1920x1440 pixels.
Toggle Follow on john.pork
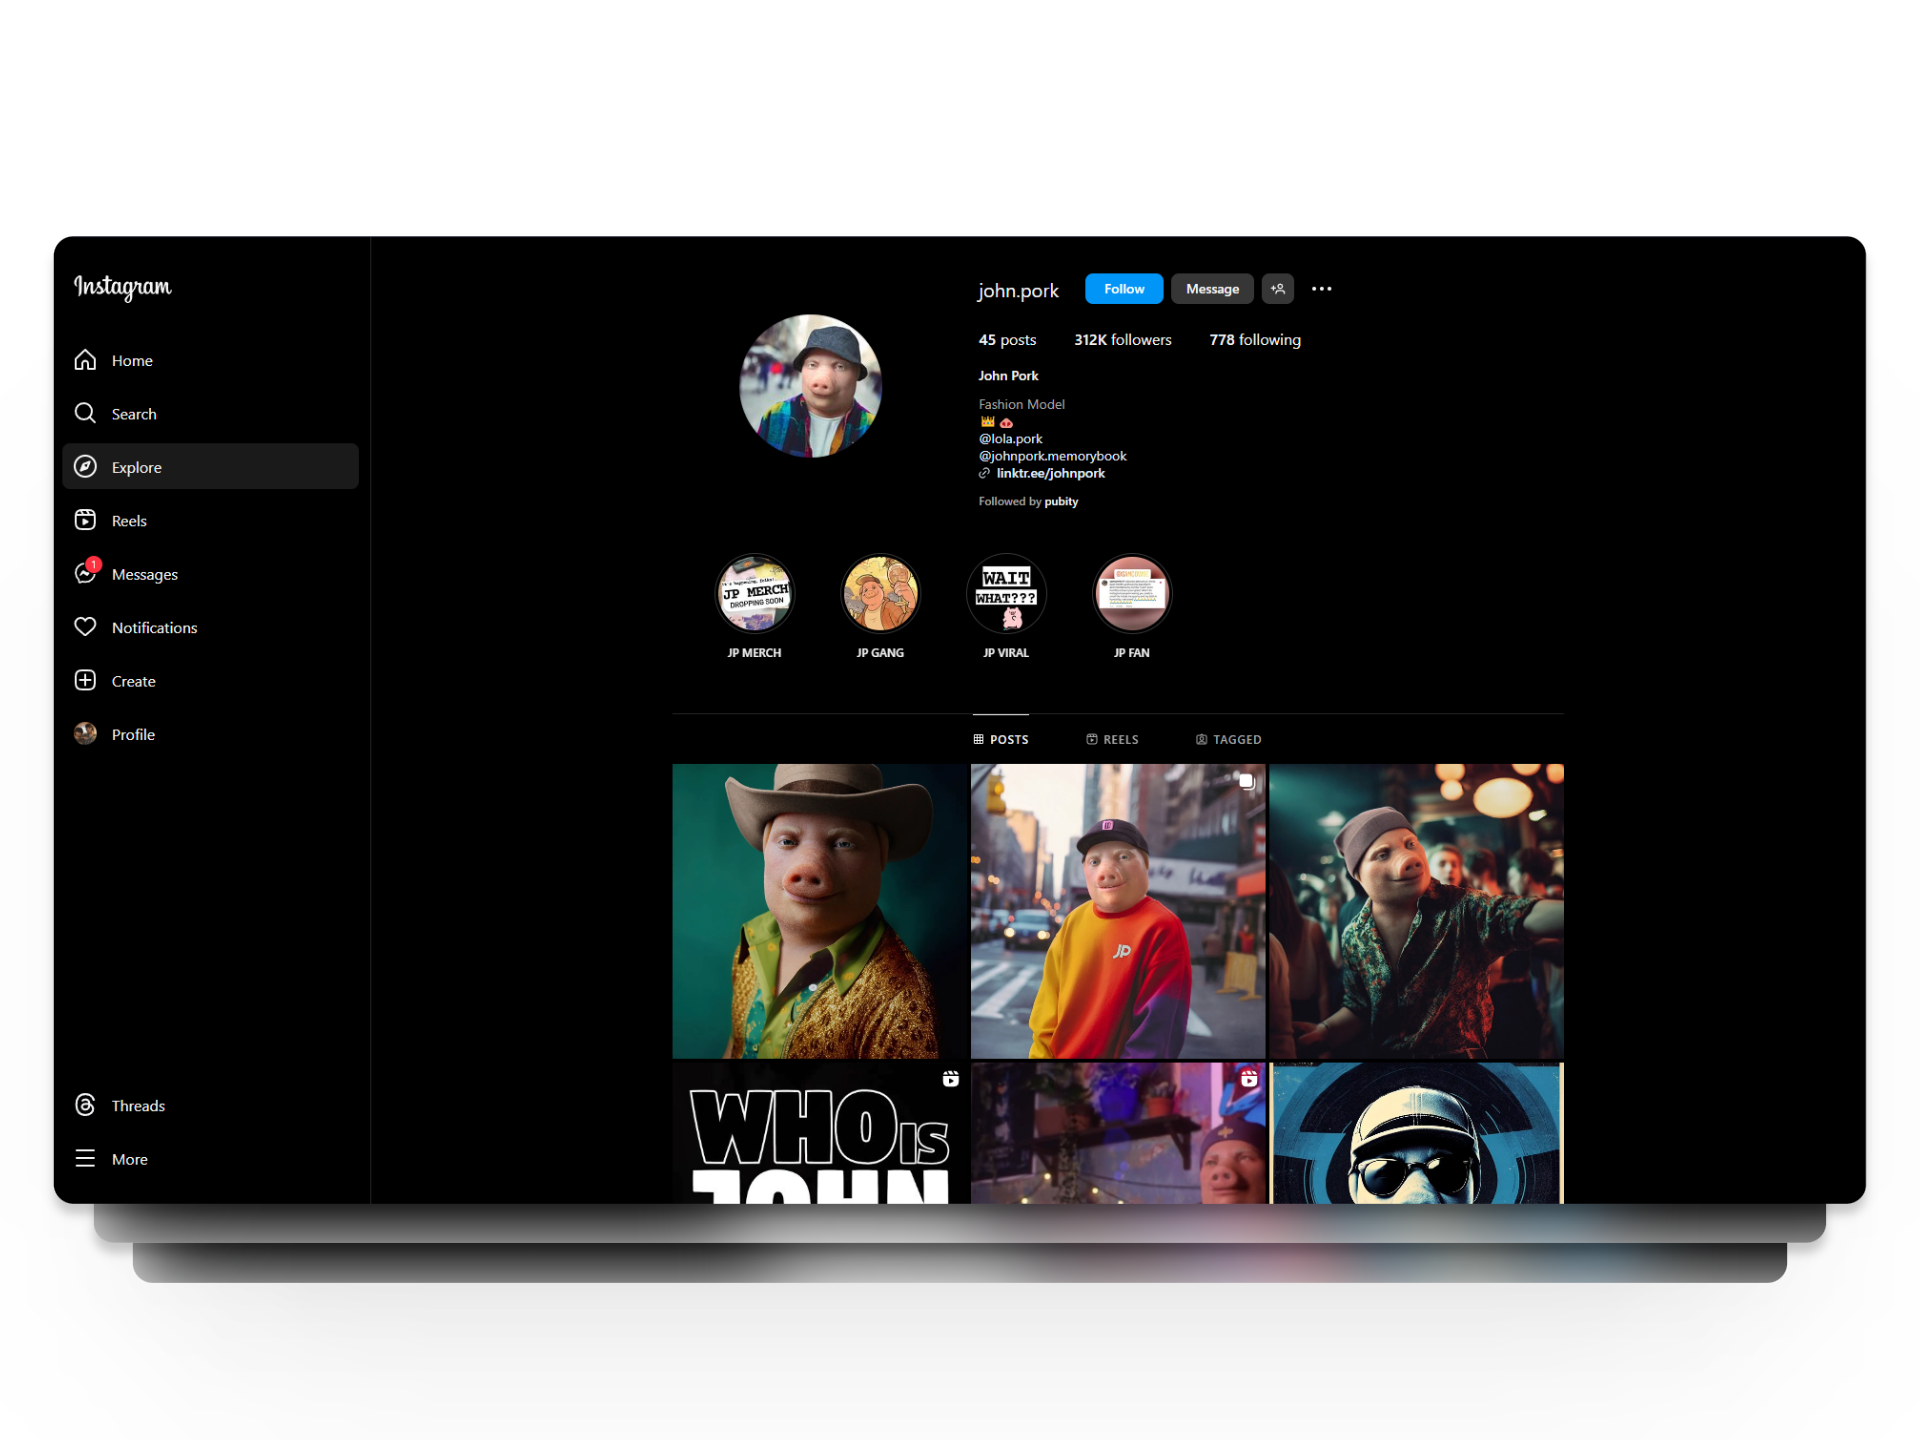click(x=1123, y=289)
